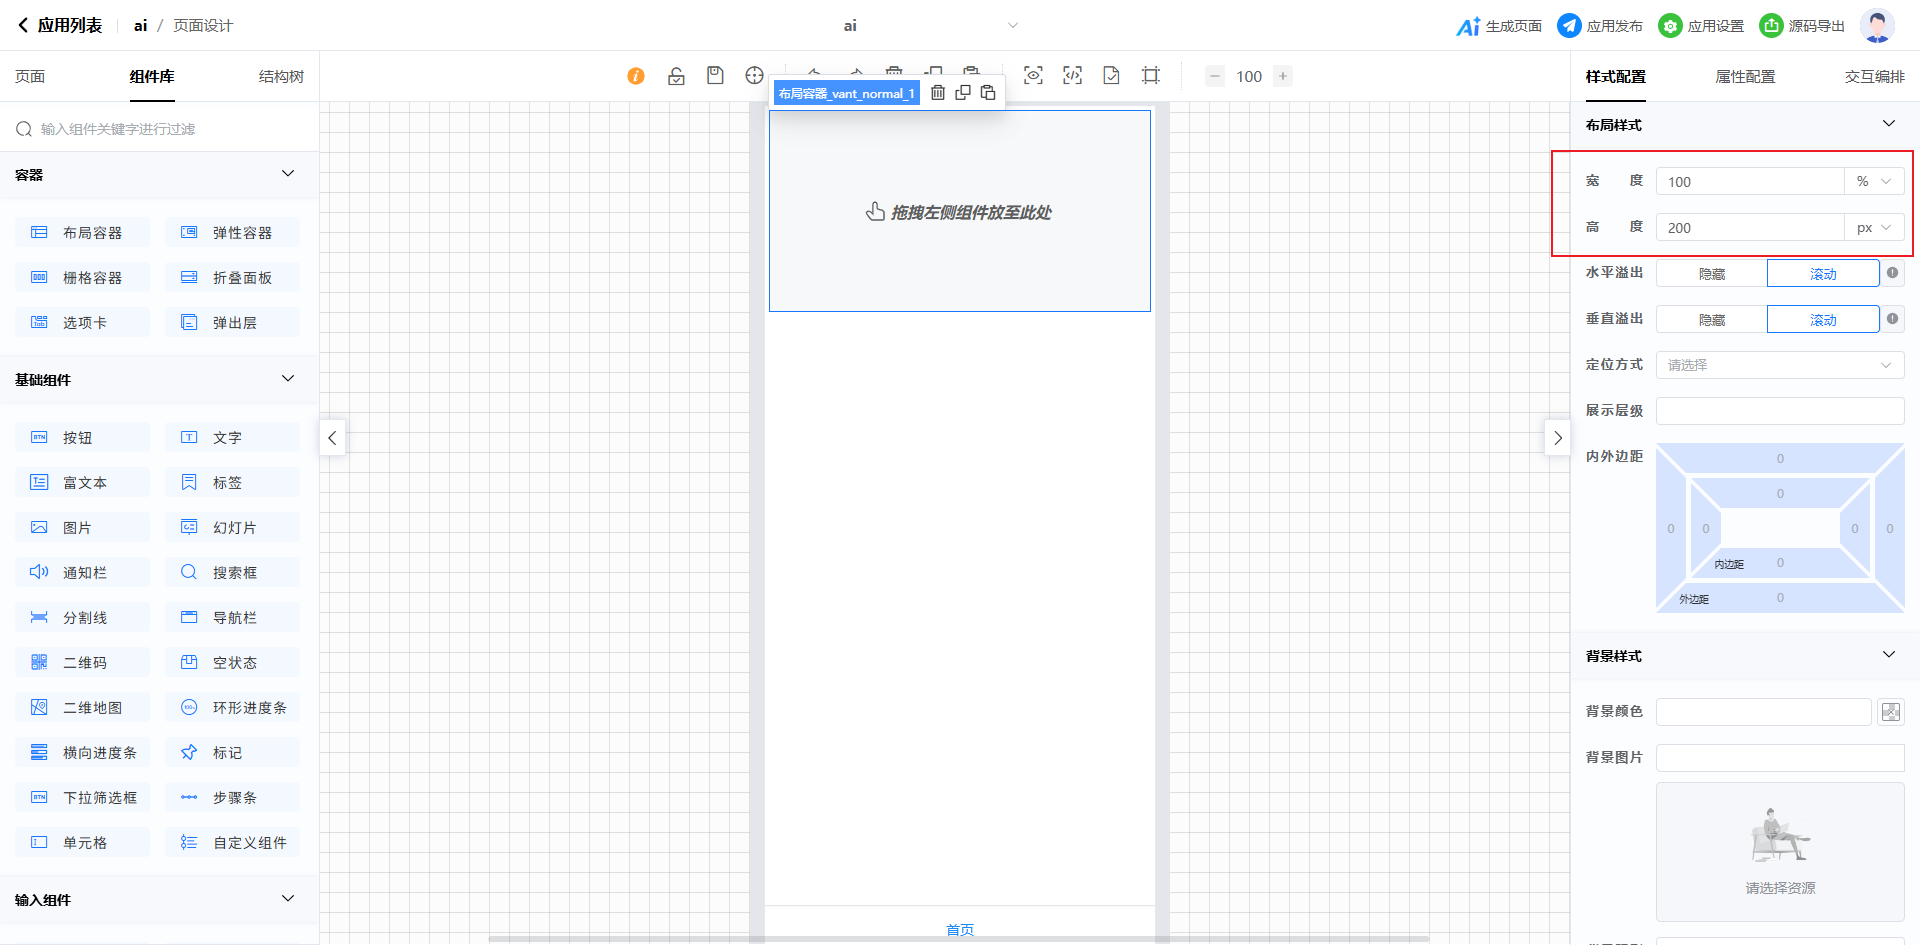Set 水平溢出 to 隐藏

point(1711,274)
